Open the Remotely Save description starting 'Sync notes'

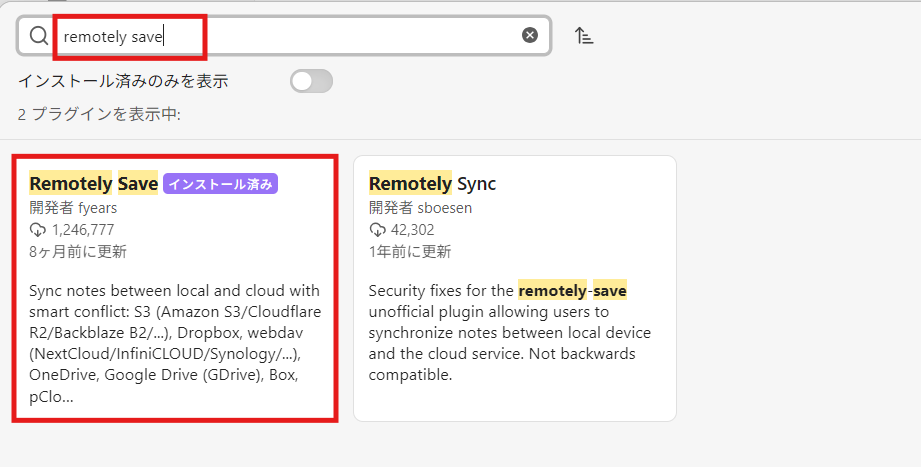click(x=175, y=344)
